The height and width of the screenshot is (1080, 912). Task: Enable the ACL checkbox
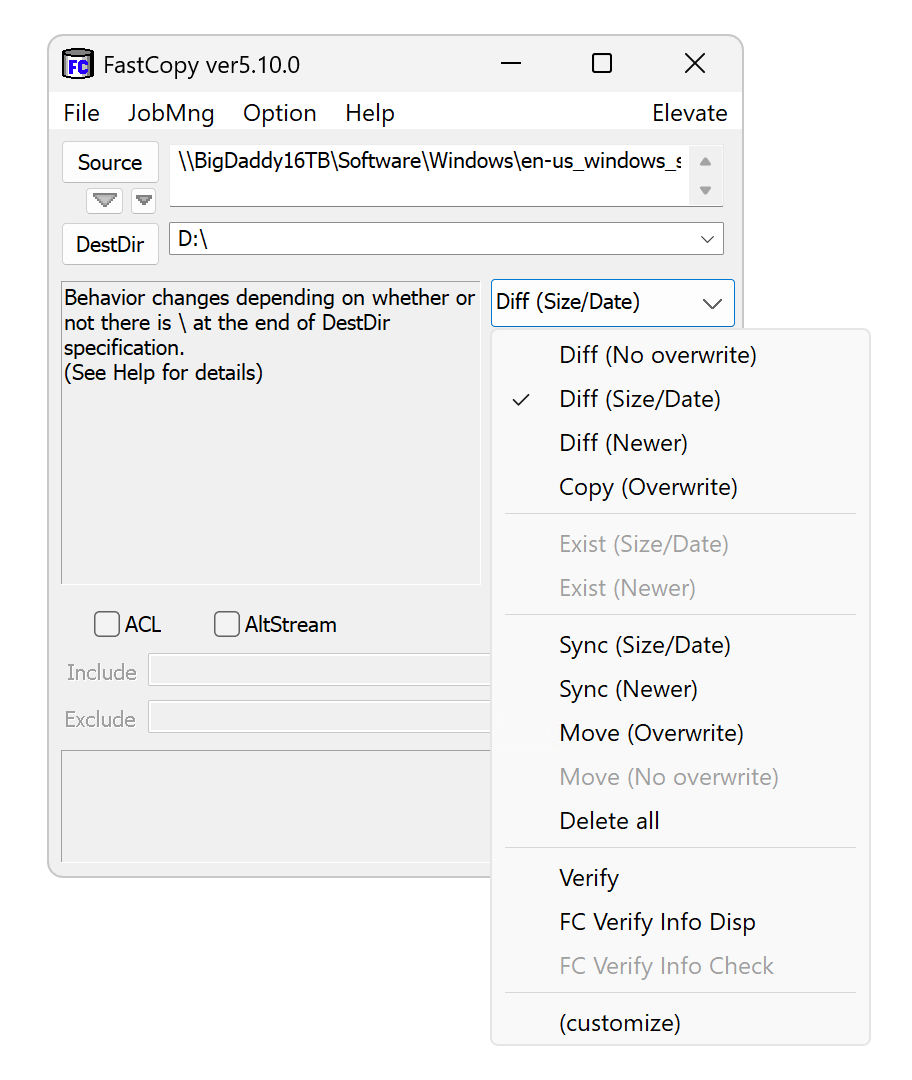[107, 625]
